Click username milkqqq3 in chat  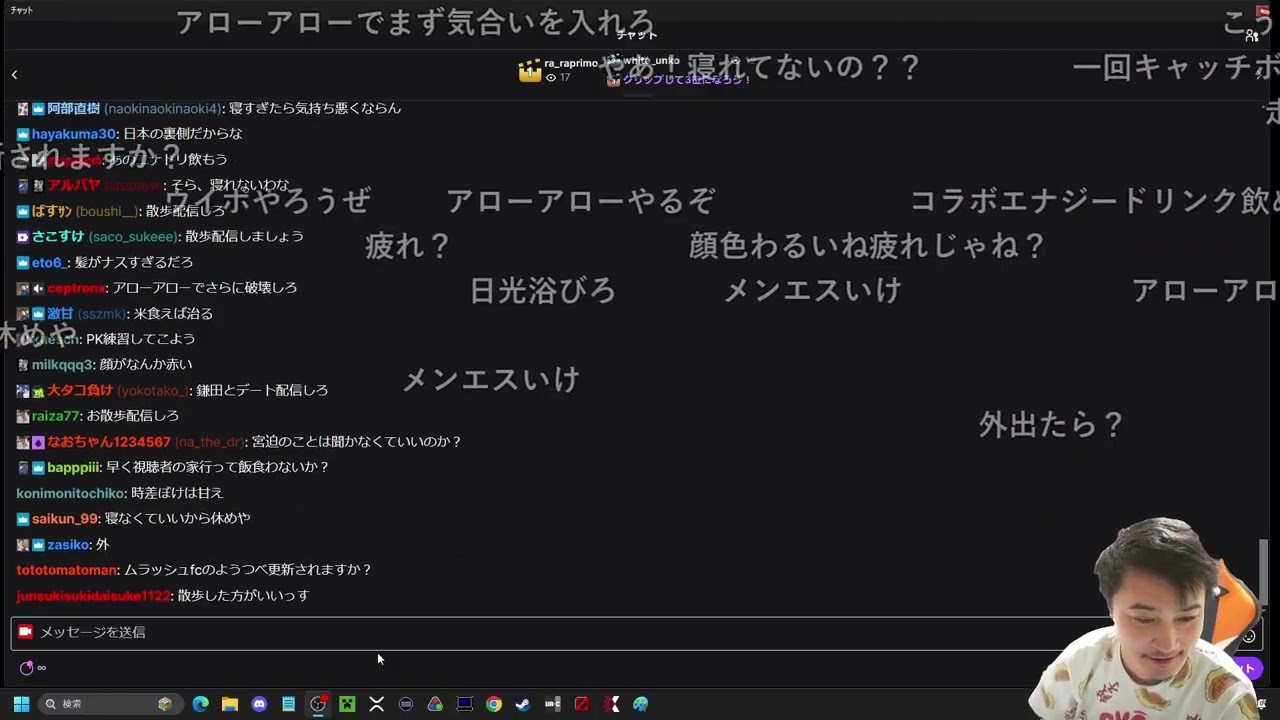[62, 365]
